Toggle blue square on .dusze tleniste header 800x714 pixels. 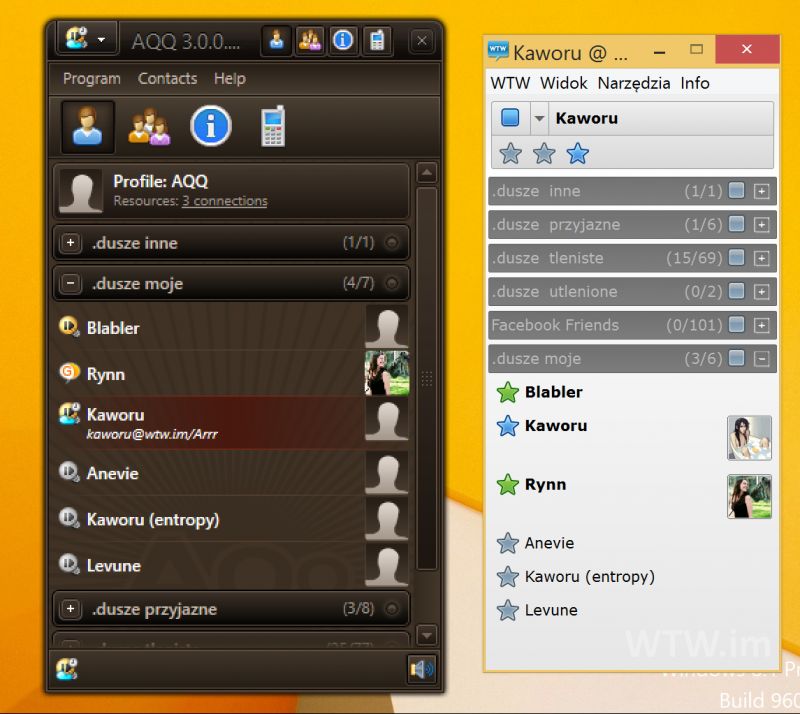[x=736, y=258]
